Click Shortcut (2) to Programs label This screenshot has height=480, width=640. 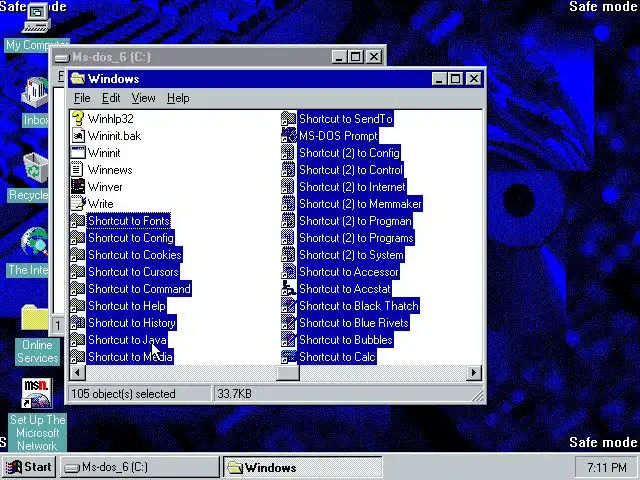pos(356,238)
